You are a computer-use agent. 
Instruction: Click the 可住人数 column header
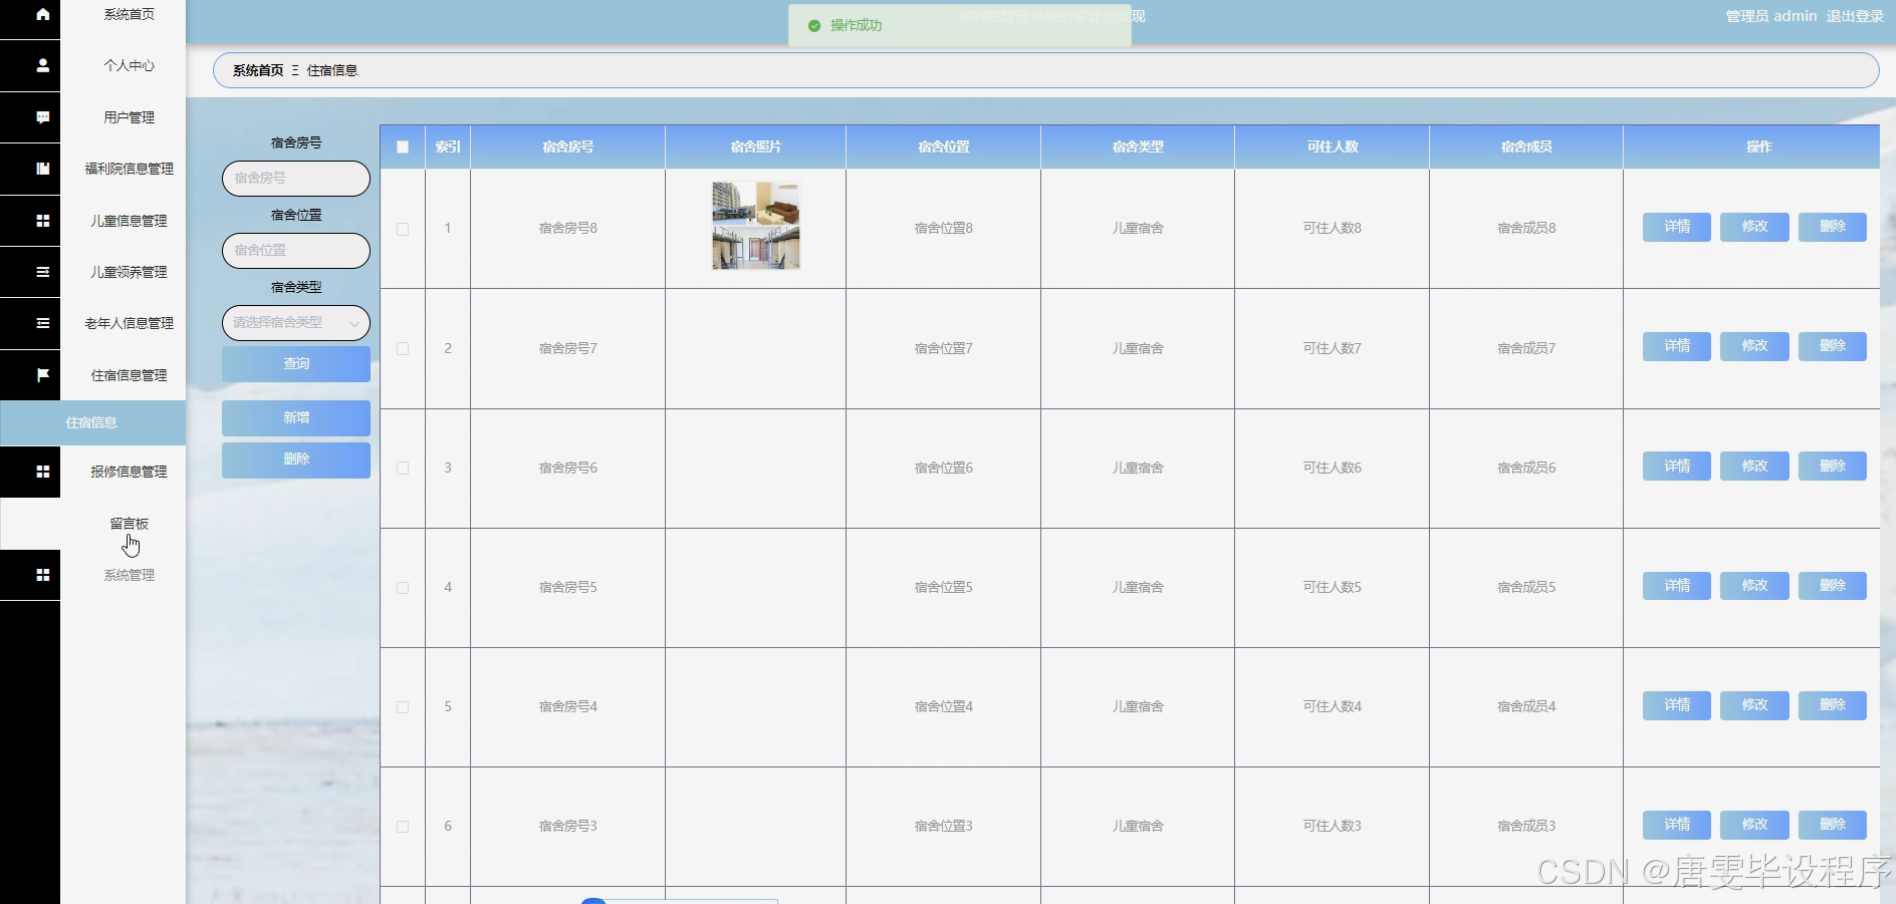pos(1332,147)
